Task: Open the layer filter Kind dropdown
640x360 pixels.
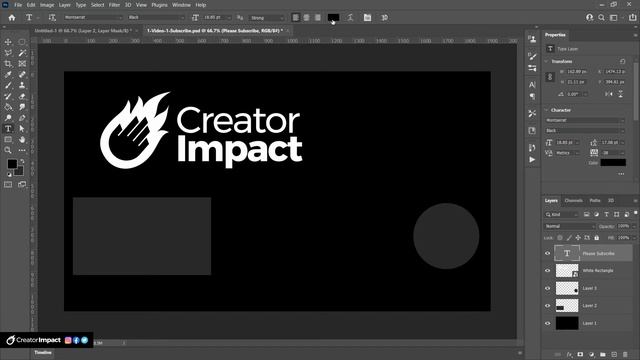Action: coord(562,214)
